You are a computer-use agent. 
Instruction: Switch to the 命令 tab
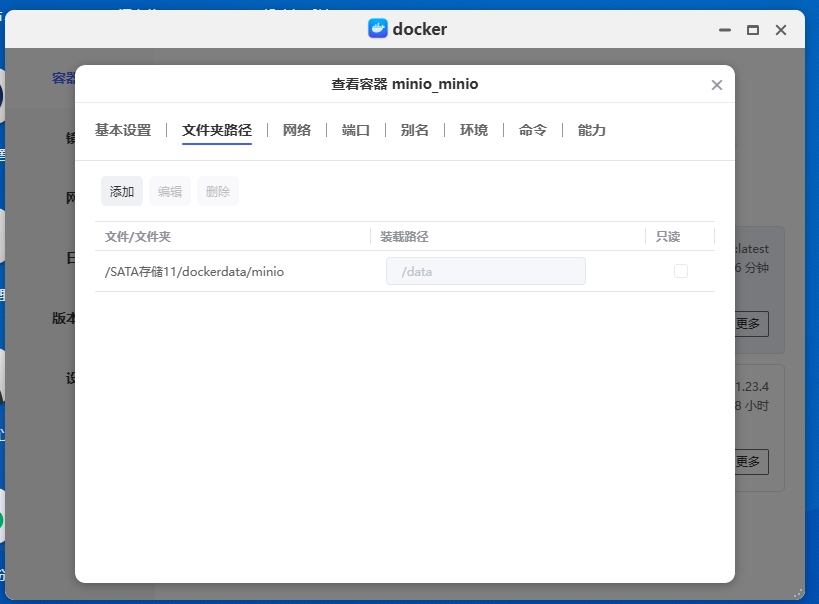533,130
